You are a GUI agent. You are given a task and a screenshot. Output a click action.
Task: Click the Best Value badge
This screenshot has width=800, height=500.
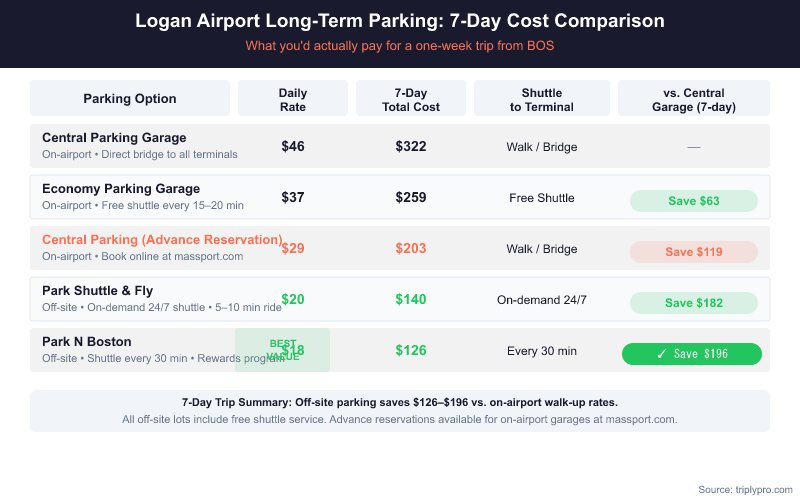point(282,349)
